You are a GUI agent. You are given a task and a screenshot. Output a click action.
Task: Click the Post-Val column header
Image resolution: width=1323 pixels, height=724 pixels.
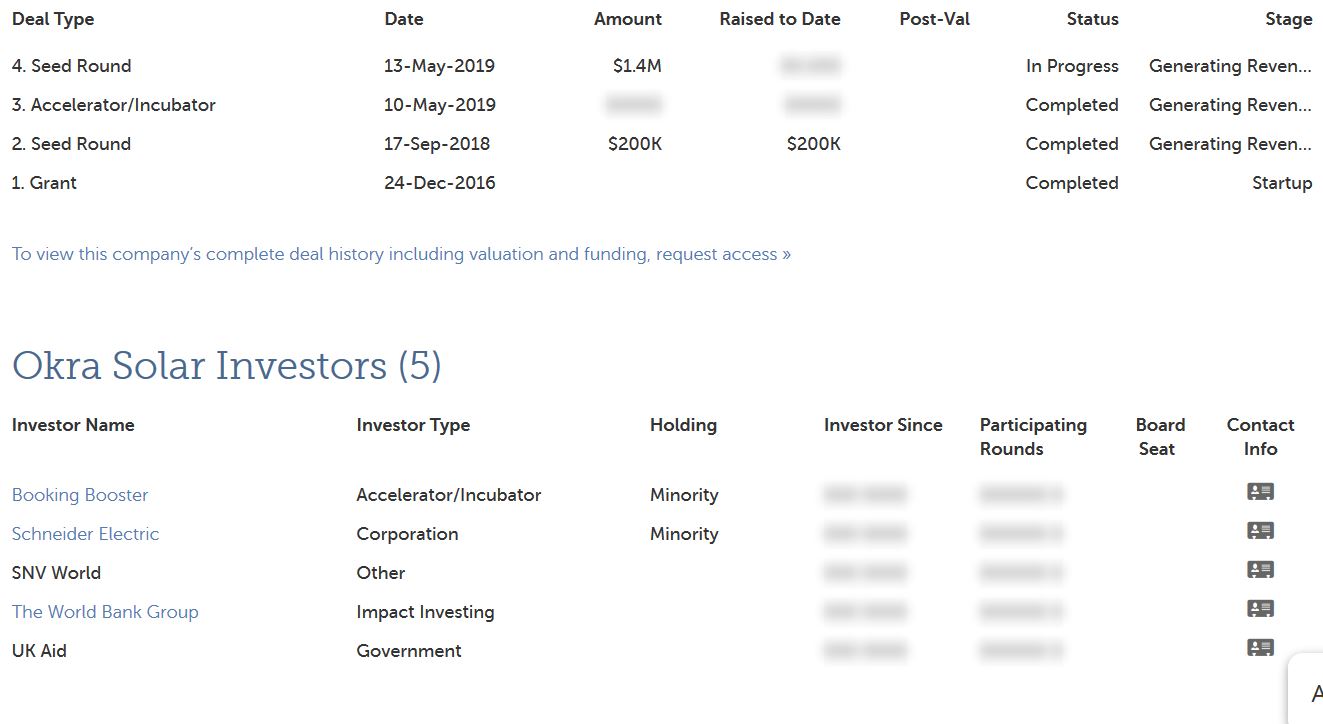click(934, 19)
